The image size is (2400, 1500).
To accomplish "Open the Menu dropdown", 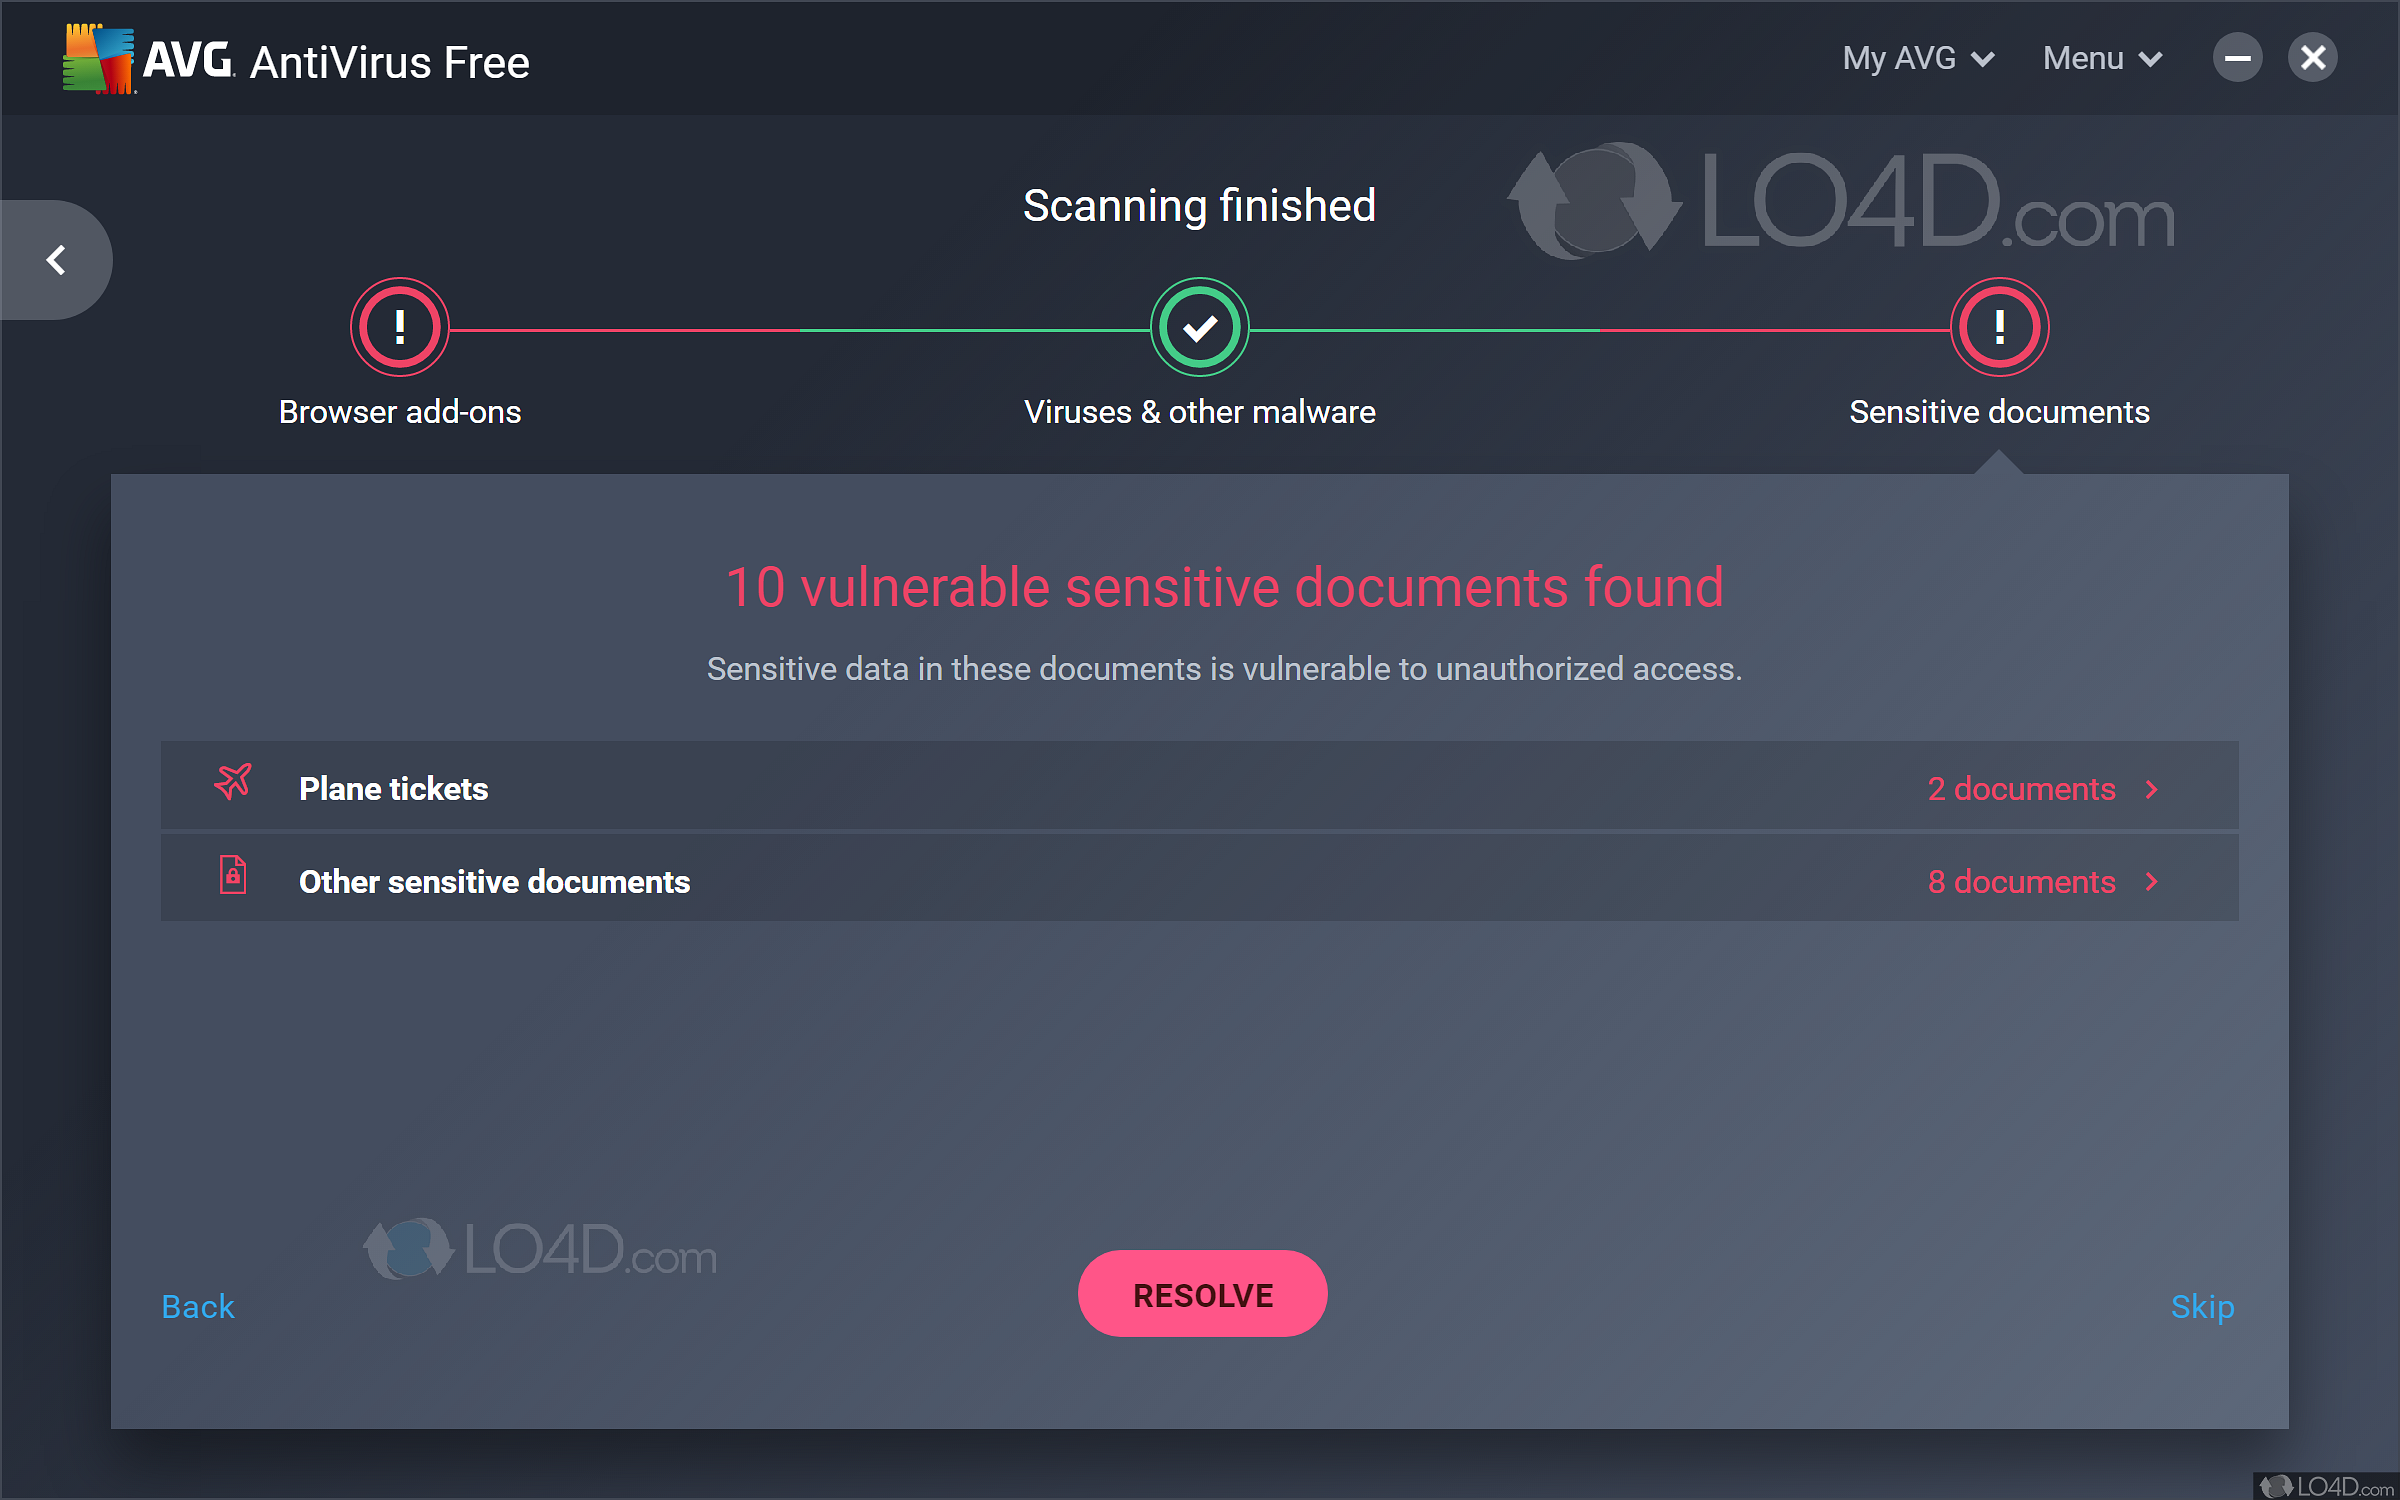I will (x=2102, y=59).
